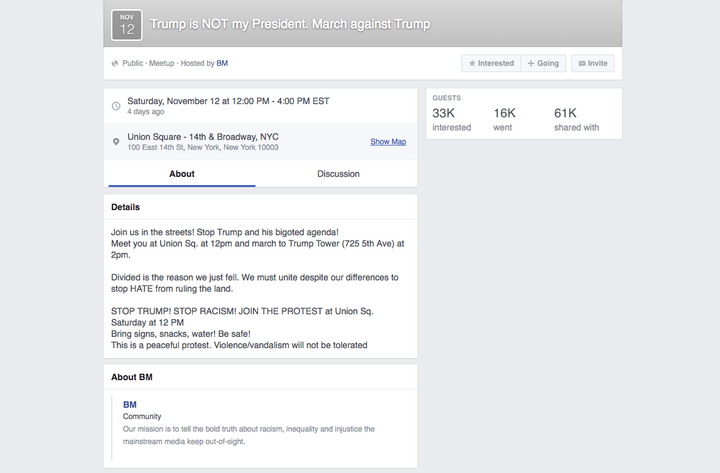The height and width of the screenshot is (473, 720).
Task: Click the clock icon beside the event time
Action: point(116,106)
